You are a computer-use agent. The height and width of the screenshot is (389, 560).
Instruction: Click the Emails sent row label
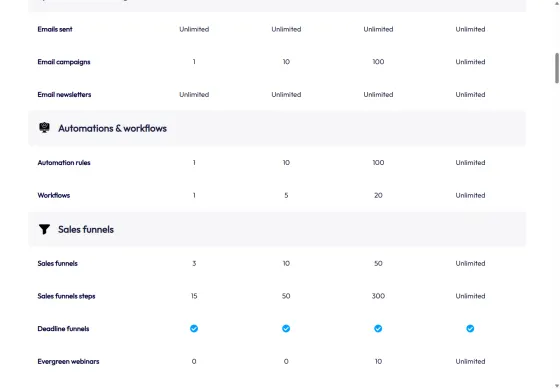coord(55,29)
